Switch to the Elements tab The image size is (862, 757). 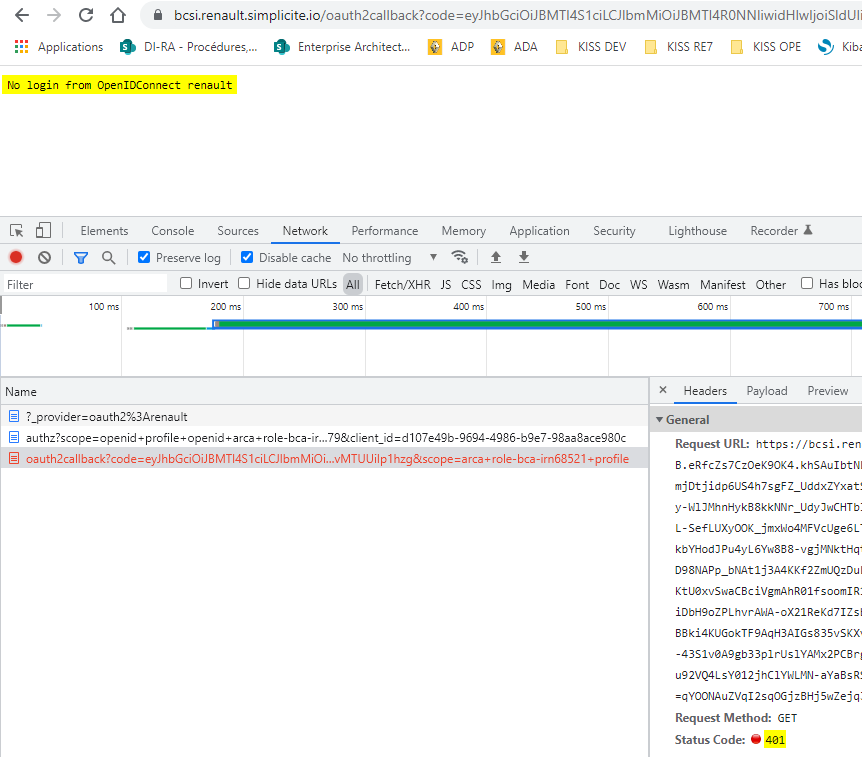point(104,231)
